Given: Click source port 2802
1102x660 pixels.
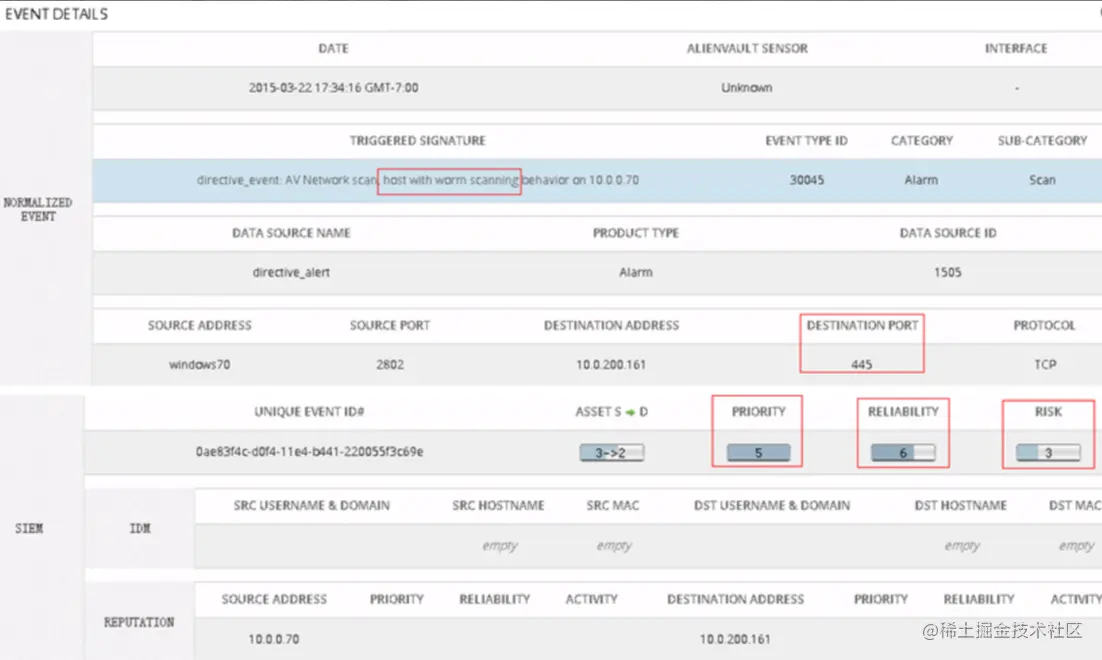Looking at the screenshot, I should point(389,364).
